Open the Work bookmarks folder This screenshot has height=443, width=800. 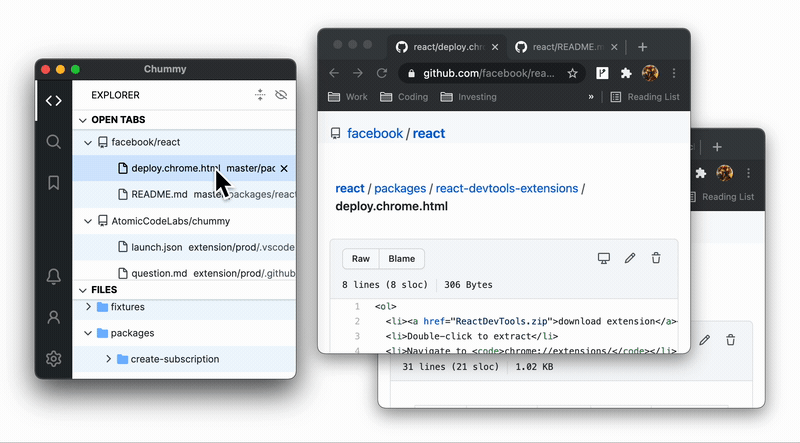(347, 97)
